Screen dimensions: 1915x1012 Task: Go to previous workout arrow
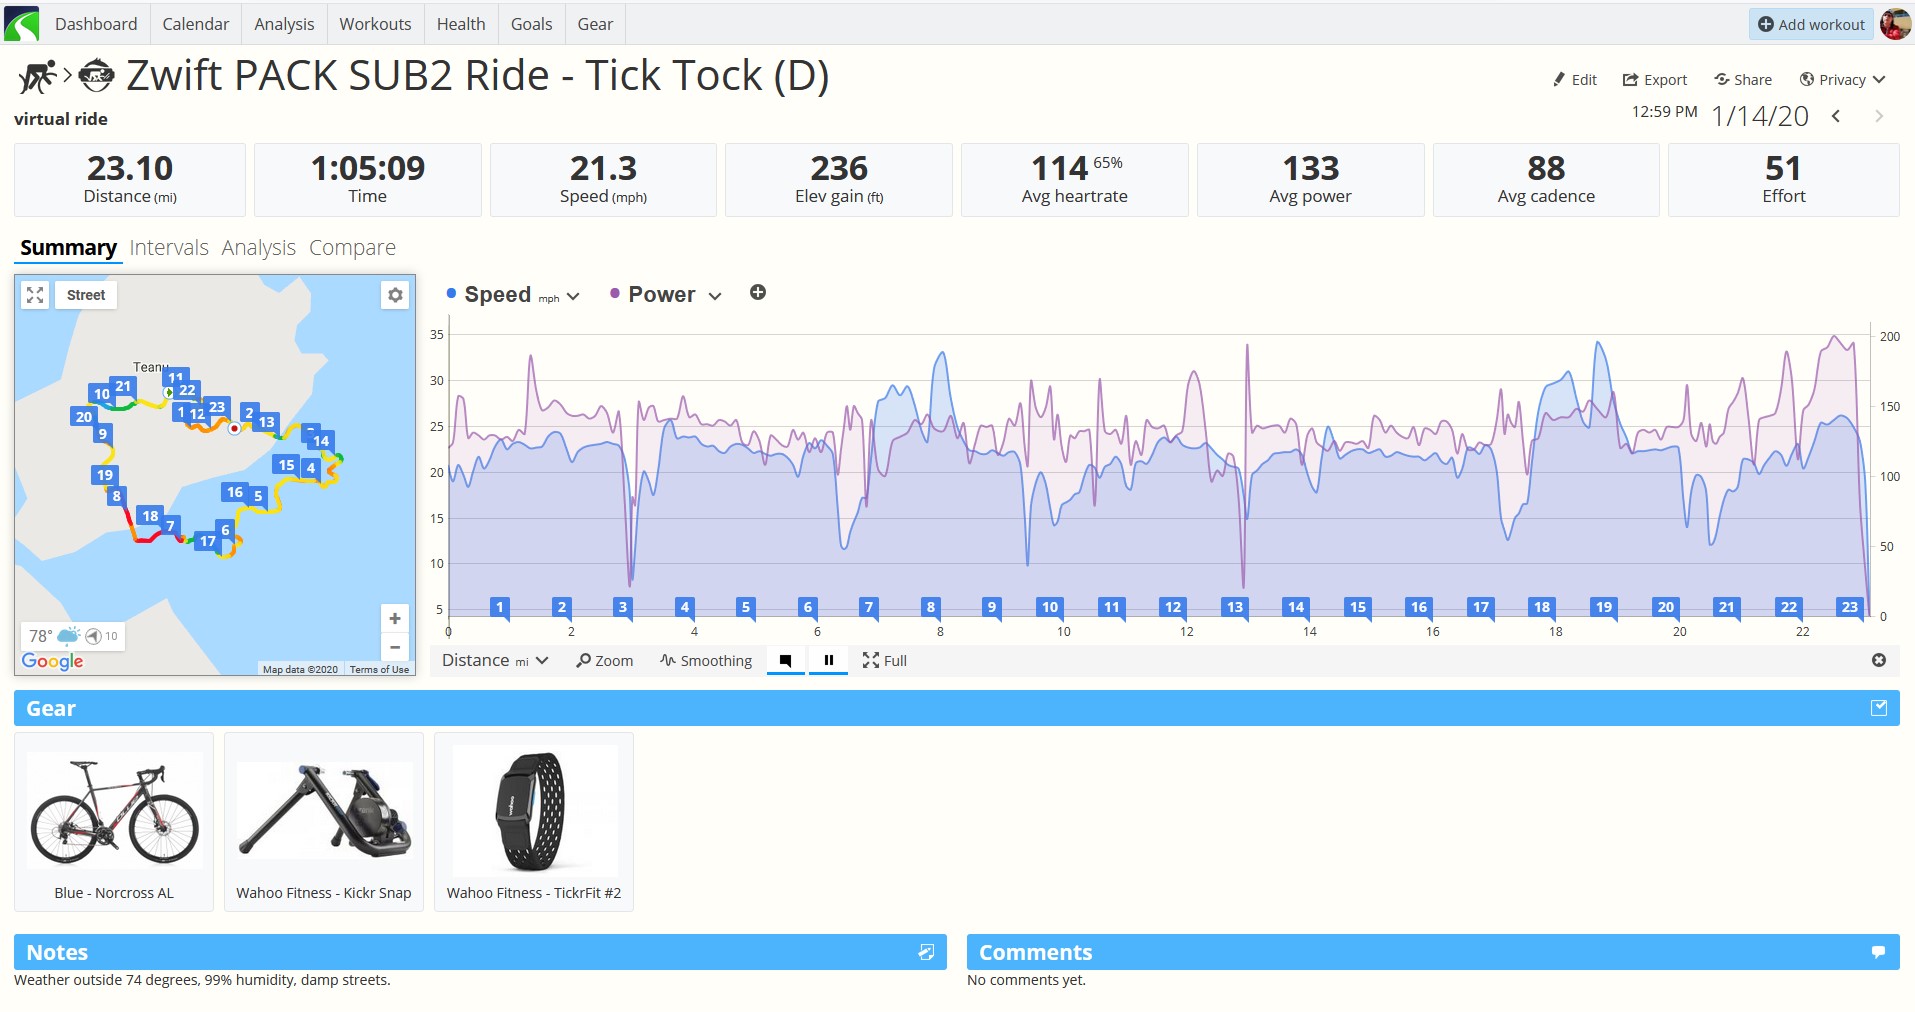coord(1836,116)
